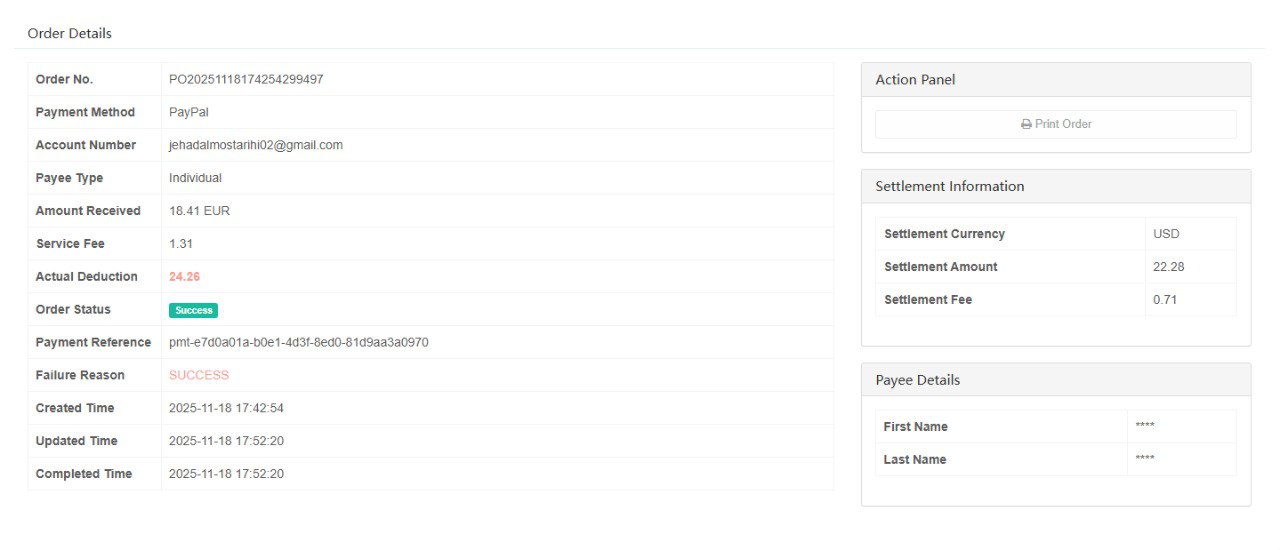Viewport: 1280px width, 550px height.
Task: Click the Completed Time value
Action: tap(226, 474)
